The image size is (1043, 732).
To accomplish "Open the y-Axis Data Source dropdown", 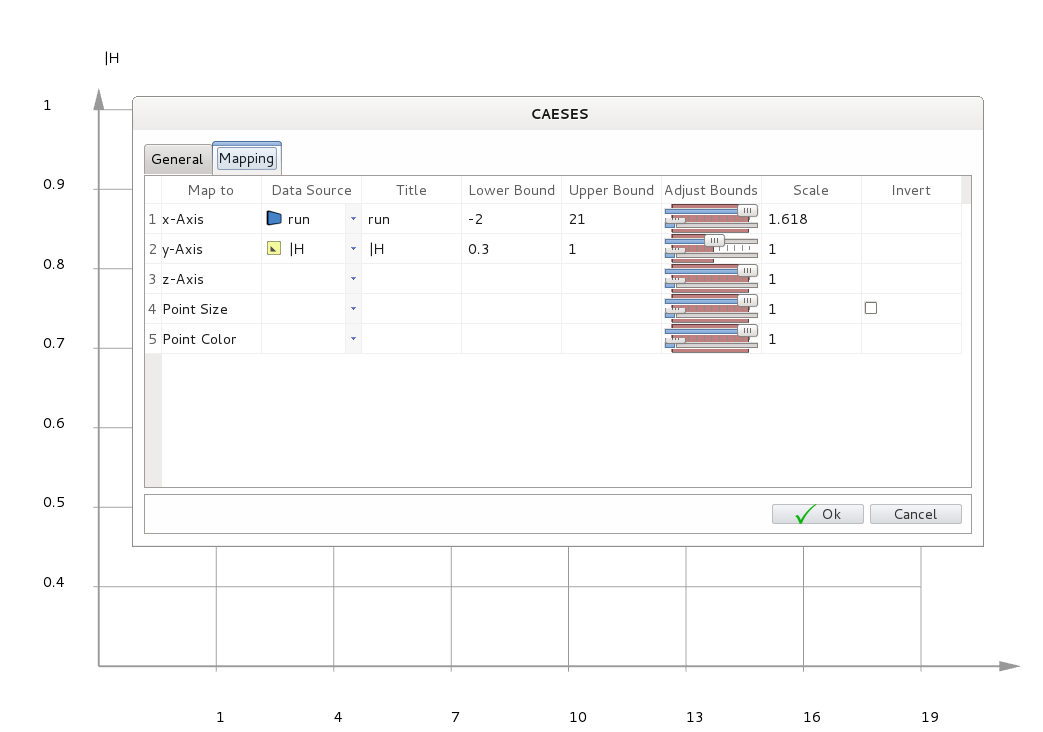I will coord(353,249).
